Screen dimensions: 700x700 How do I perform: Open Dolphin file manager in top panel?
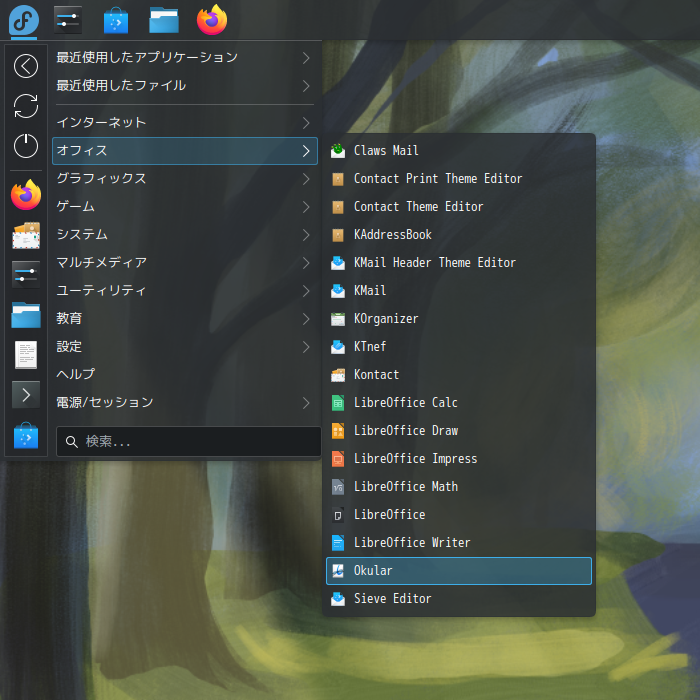pyautogui.click(x=164, y=21)
